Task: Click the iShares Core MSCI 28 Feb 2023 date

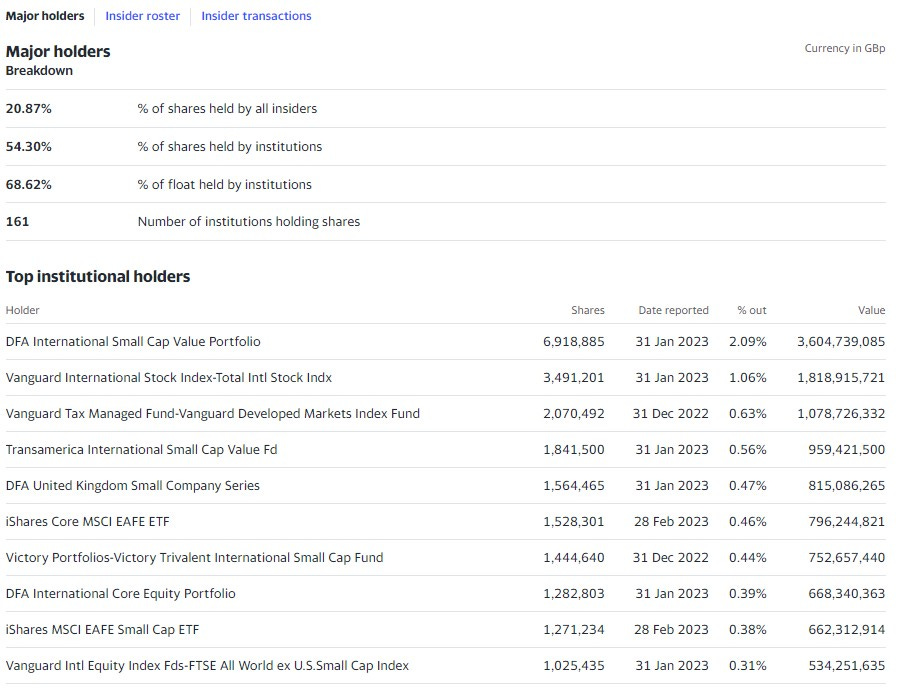Action: [671, 522]
